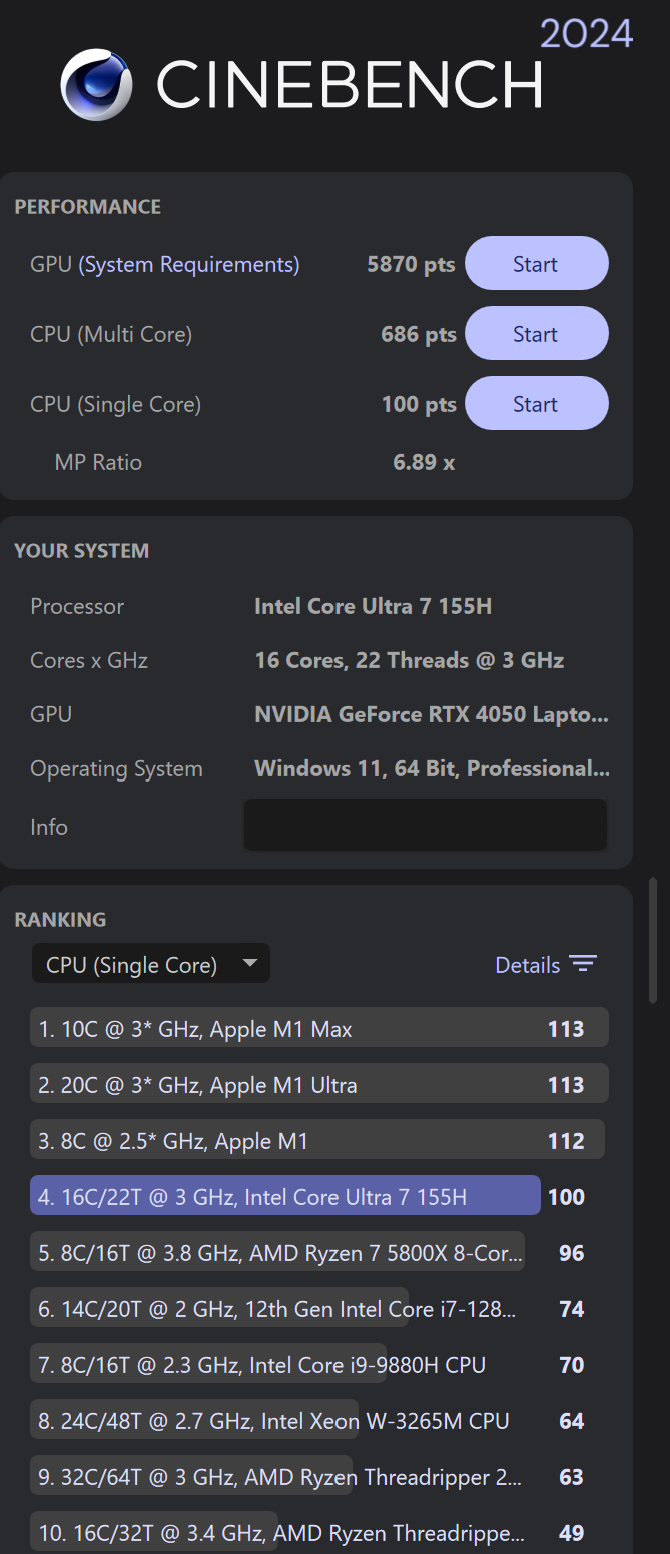Screen dimensions: 670x1554
Task: Start the CPU Multi Core test
Action: [536, 334]
